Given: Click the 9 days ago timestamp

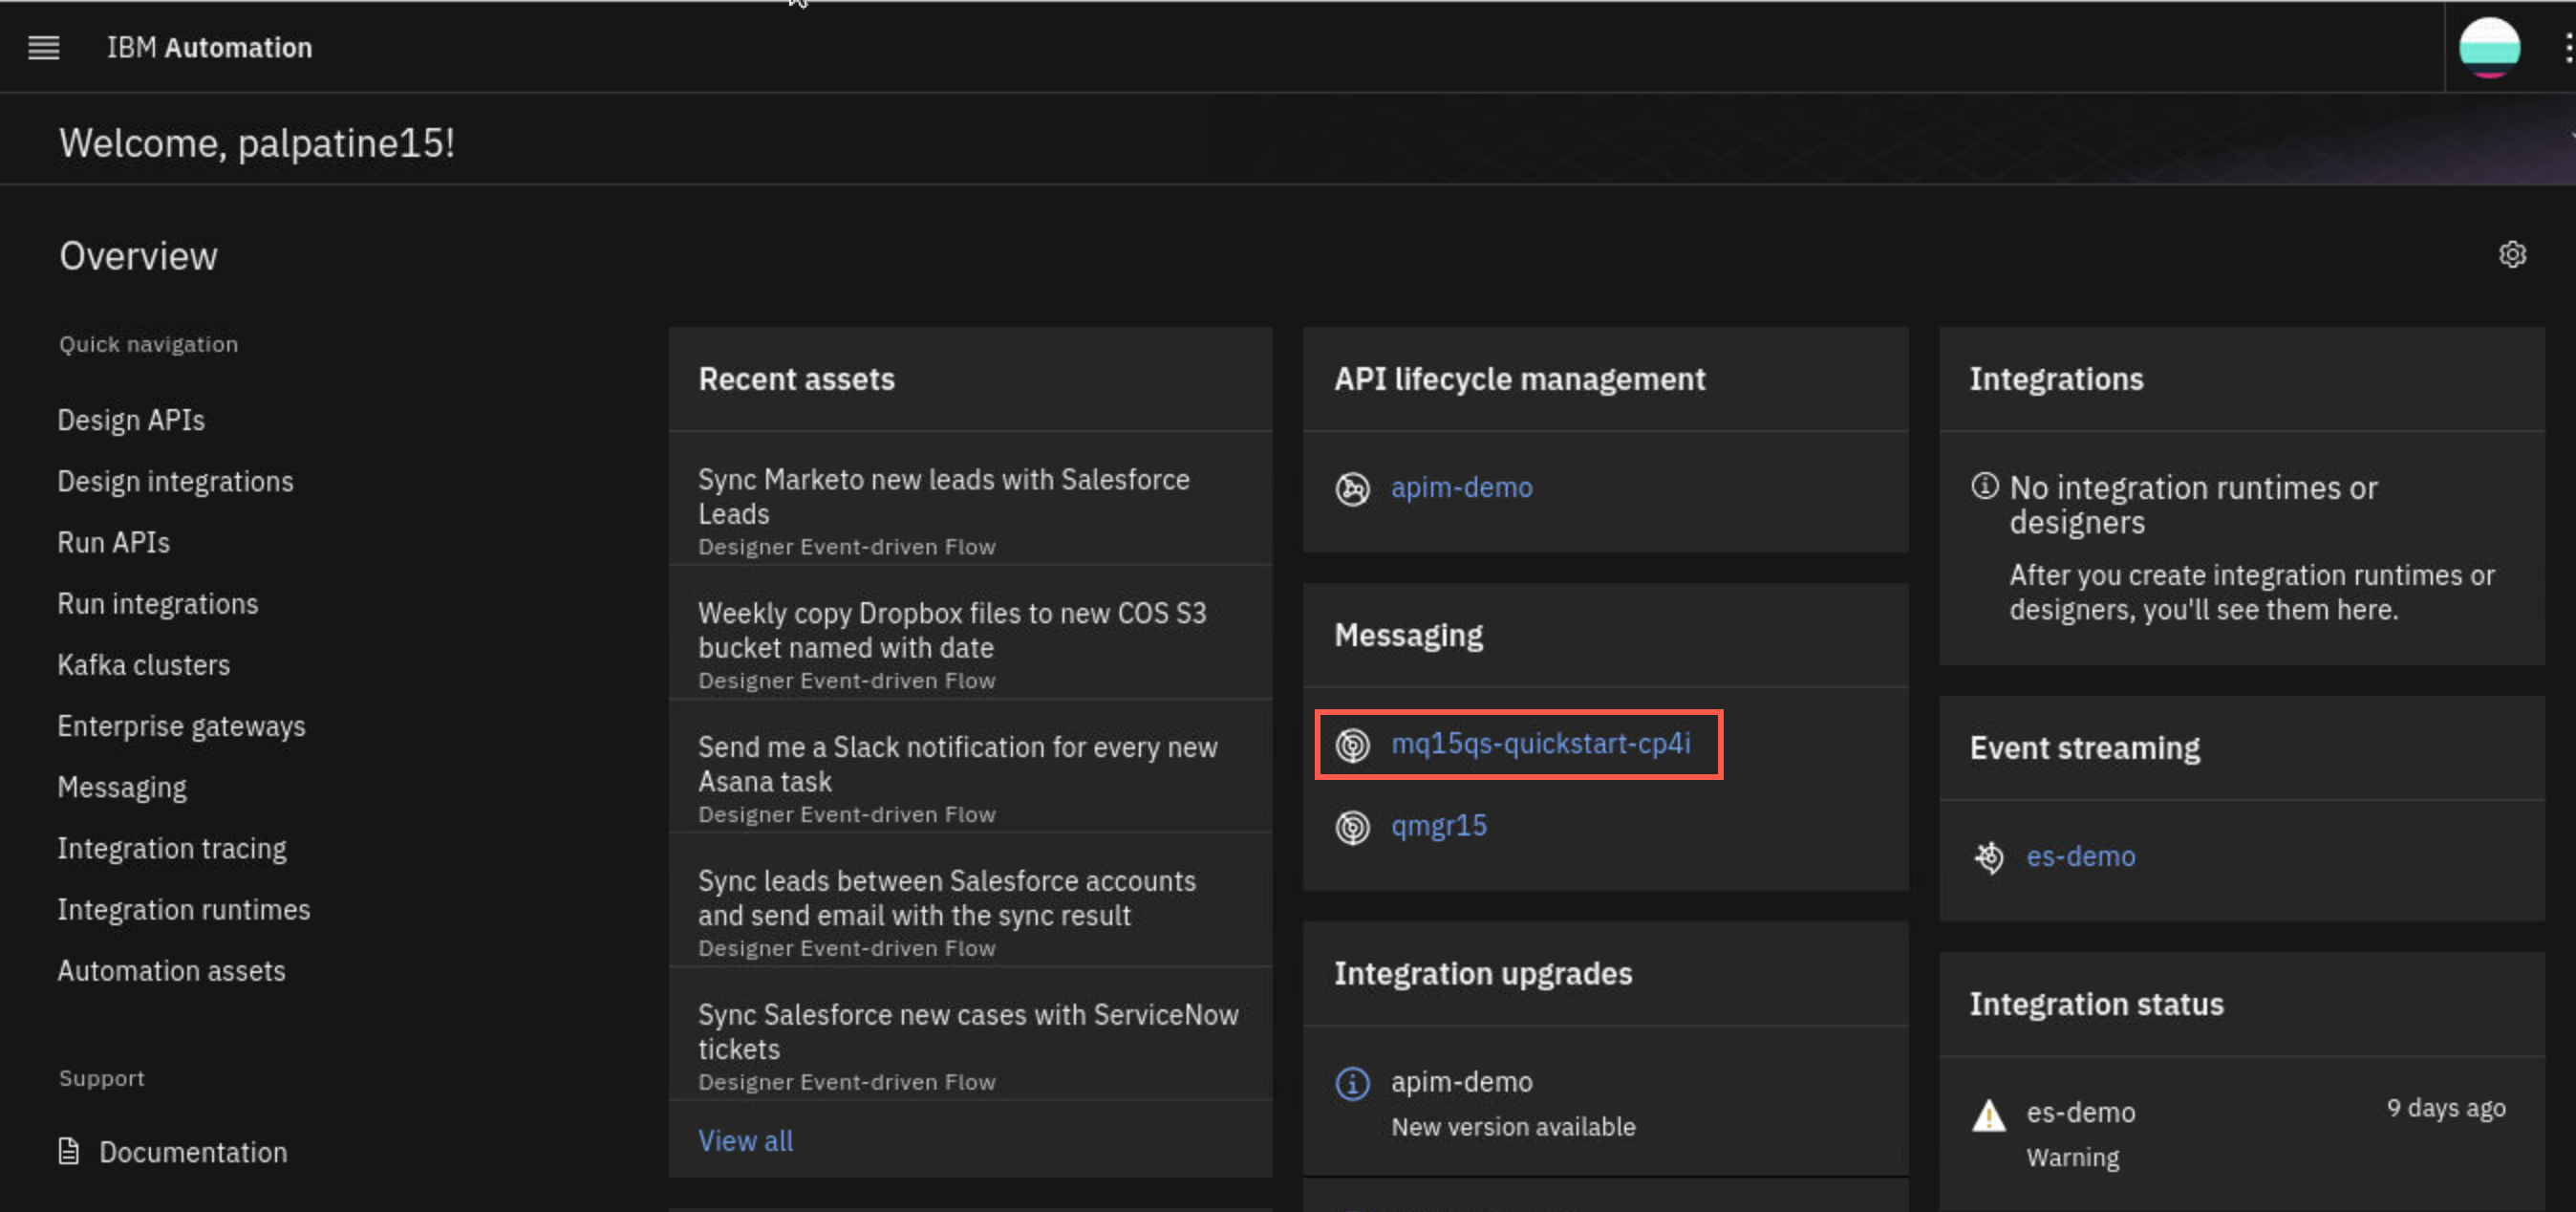Looking at the screenshot, I should coord(2445,1108).
